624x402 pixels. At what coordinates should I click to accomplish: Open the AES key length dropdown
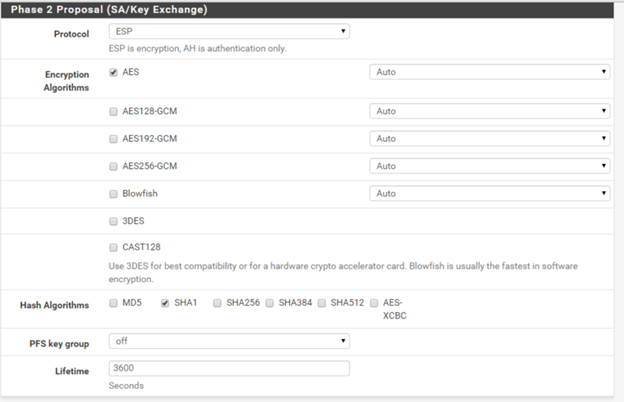(x=489, y=72)
